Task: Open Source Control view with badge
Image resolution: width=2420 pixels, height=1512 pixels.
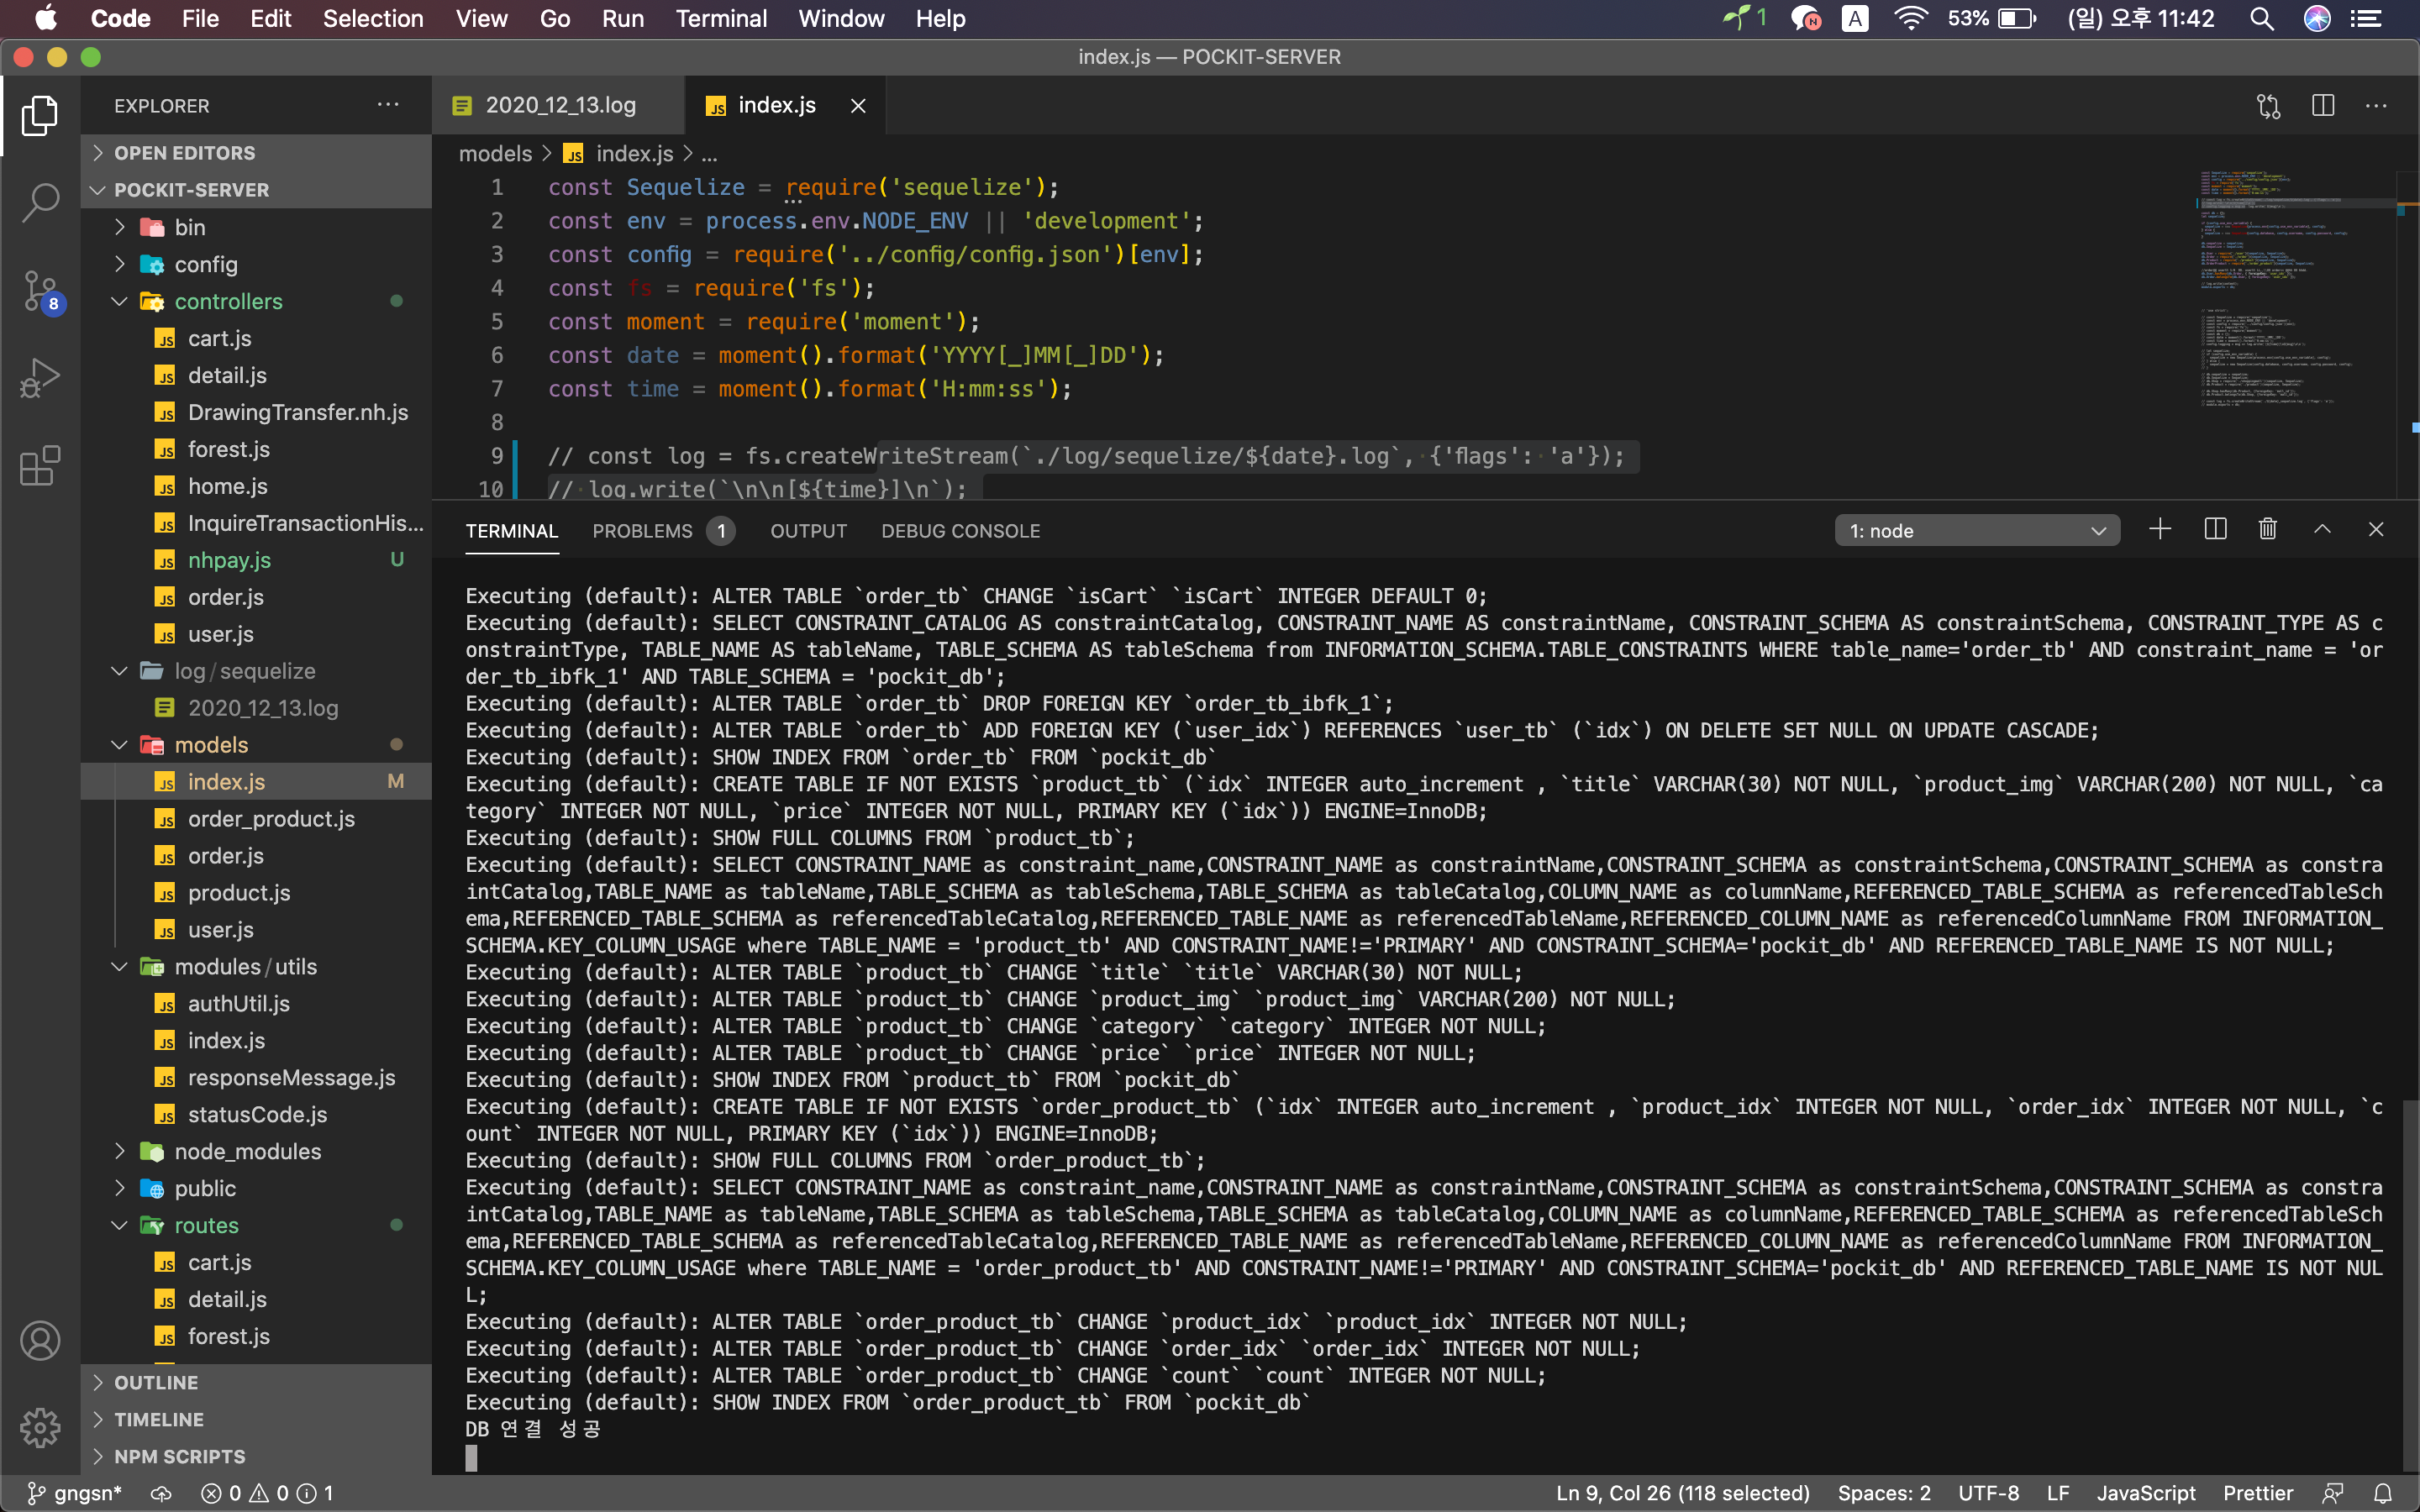Action: [x=40, y=291]
